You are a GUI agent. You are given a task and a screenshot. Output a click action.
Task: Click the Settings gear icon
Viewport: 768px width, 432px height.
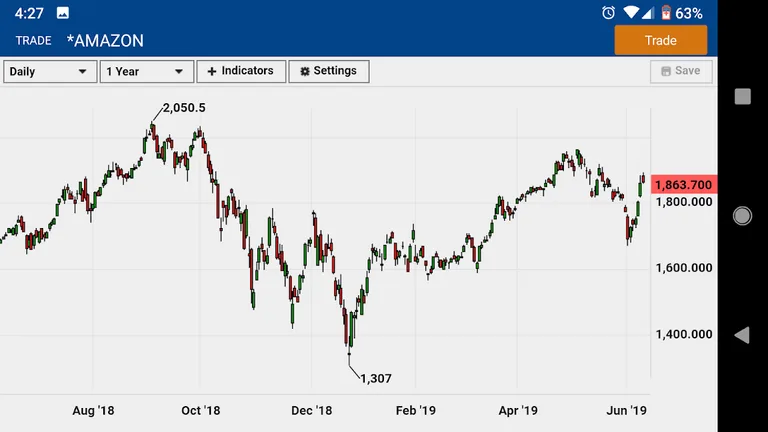click(304, 72)
